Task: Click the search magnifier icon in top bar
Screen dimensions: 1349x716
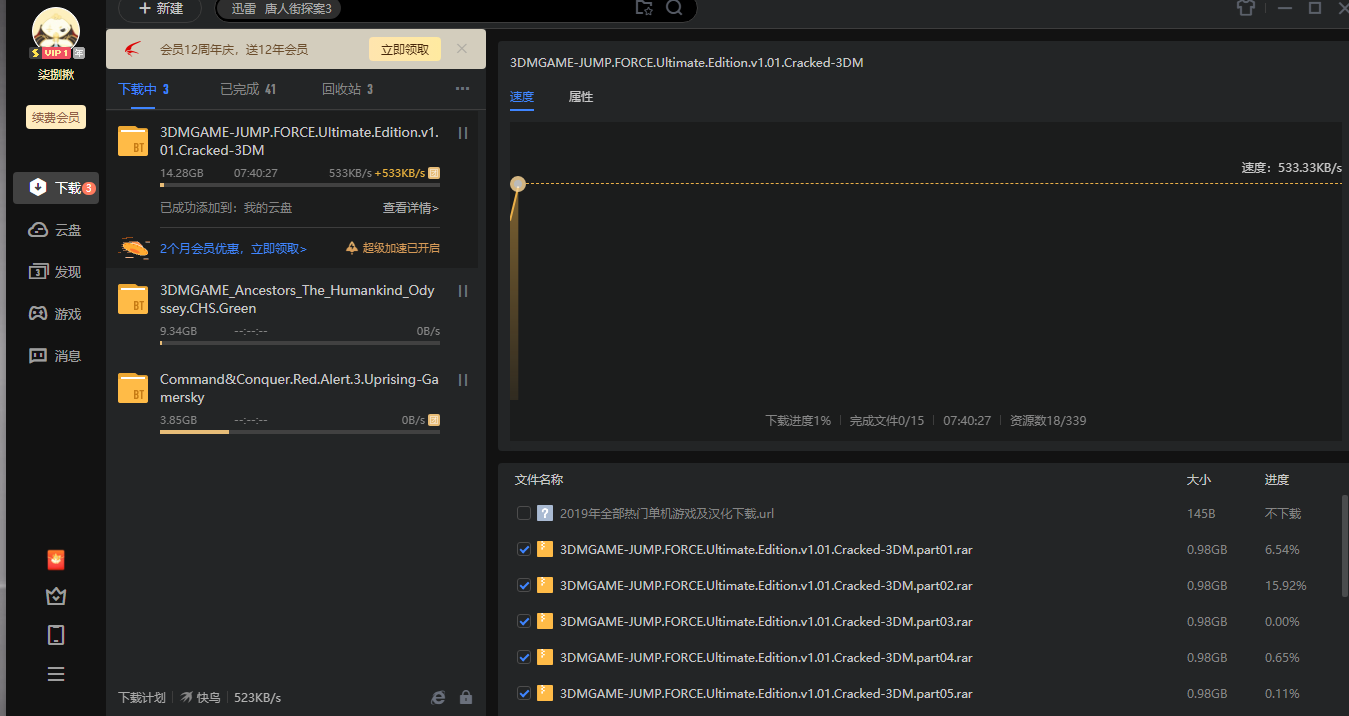Action: 674,8
